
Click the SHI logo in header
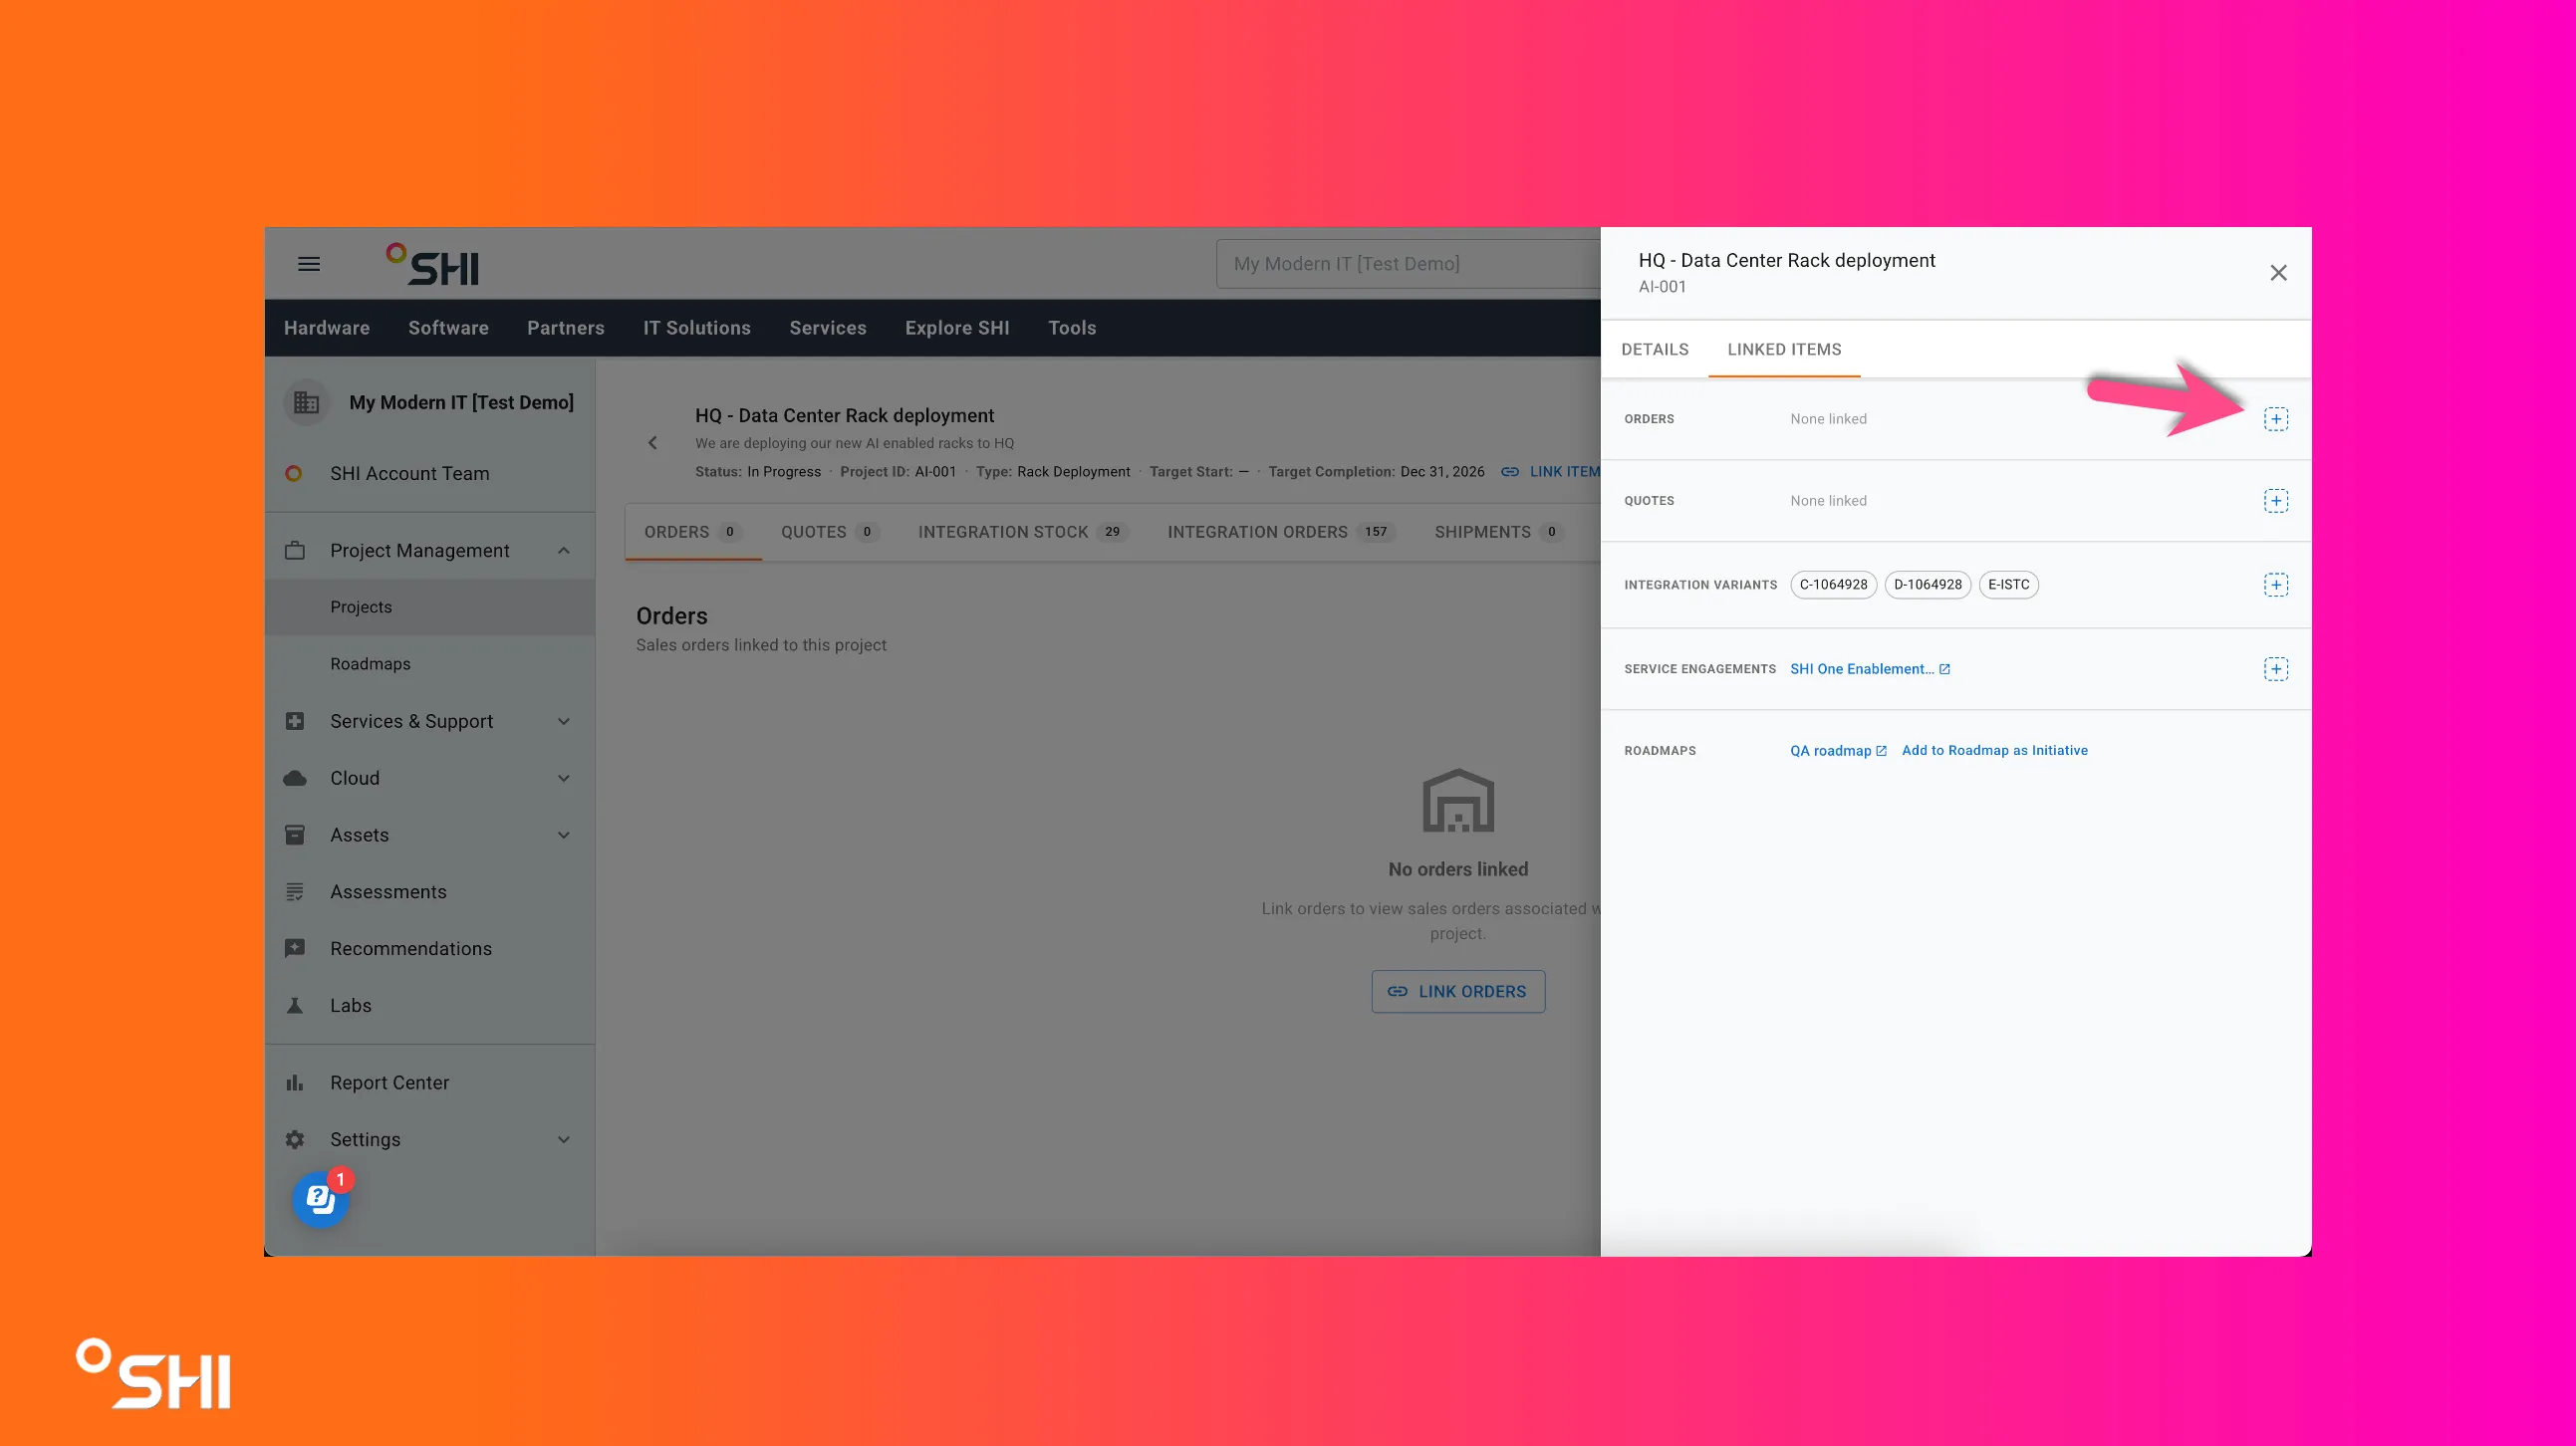pyautogui.click(x=433, y=264)
